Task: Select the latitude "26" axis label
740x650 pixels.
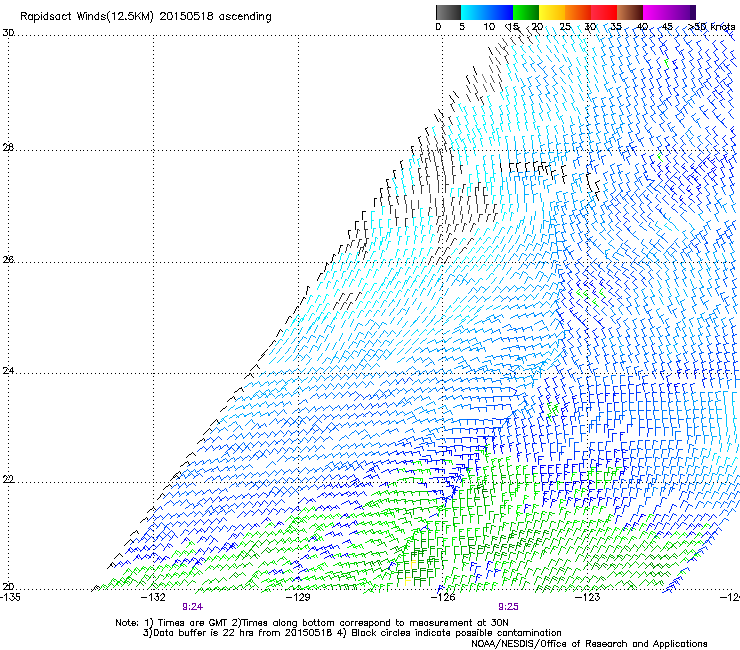Action: tap(8, 260)
